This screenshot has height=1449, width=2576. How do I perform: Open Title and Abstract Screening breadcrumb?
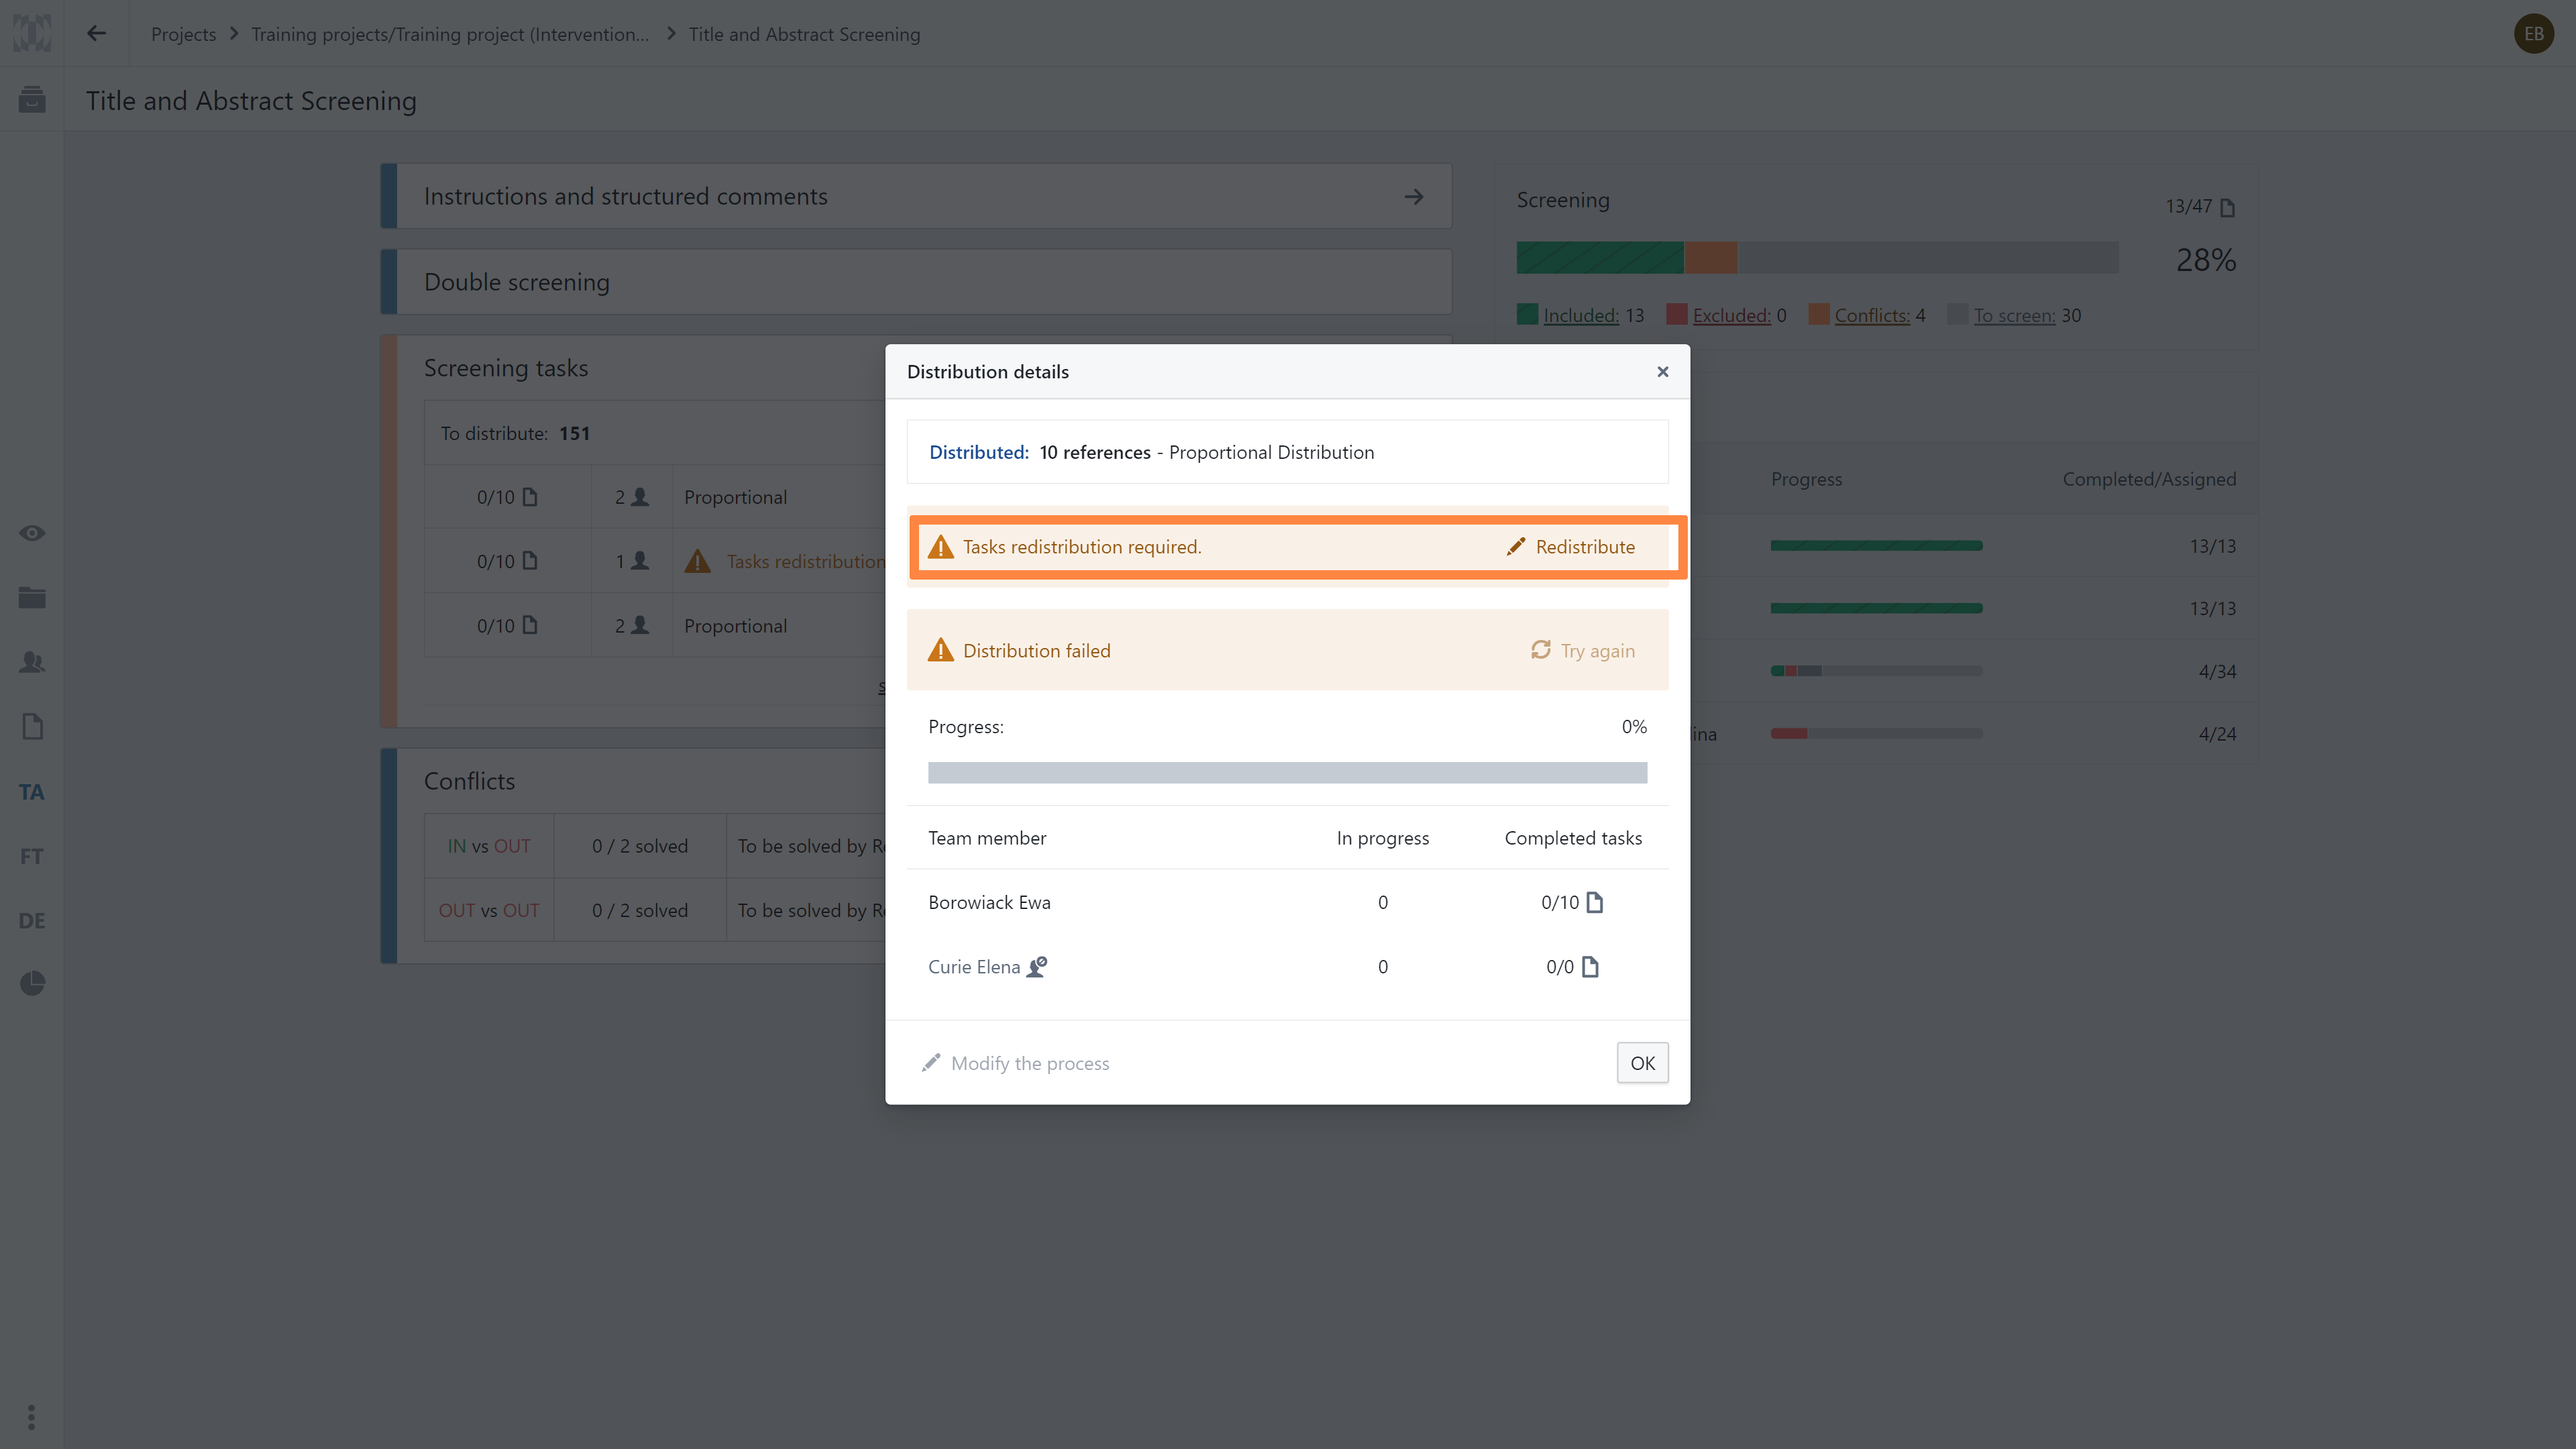(804, 34)
